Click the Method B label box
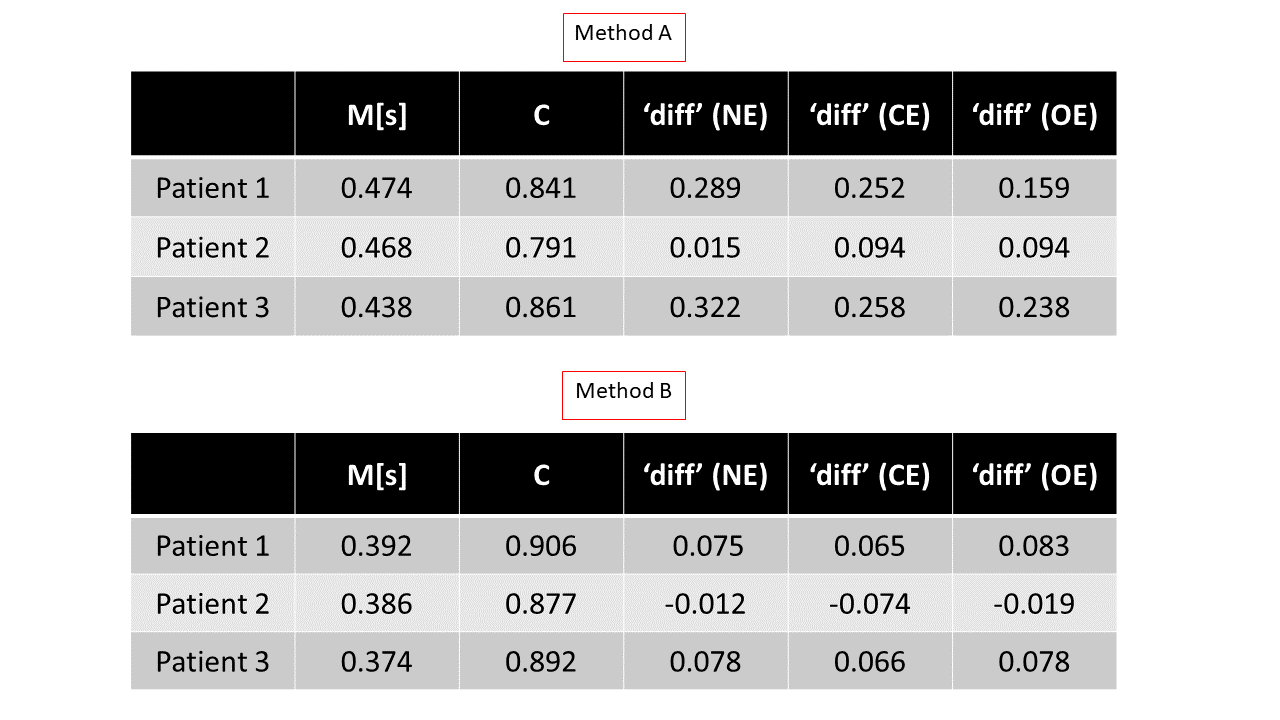The height and width of the screenshot is (720, 1280). pos(623,392)
